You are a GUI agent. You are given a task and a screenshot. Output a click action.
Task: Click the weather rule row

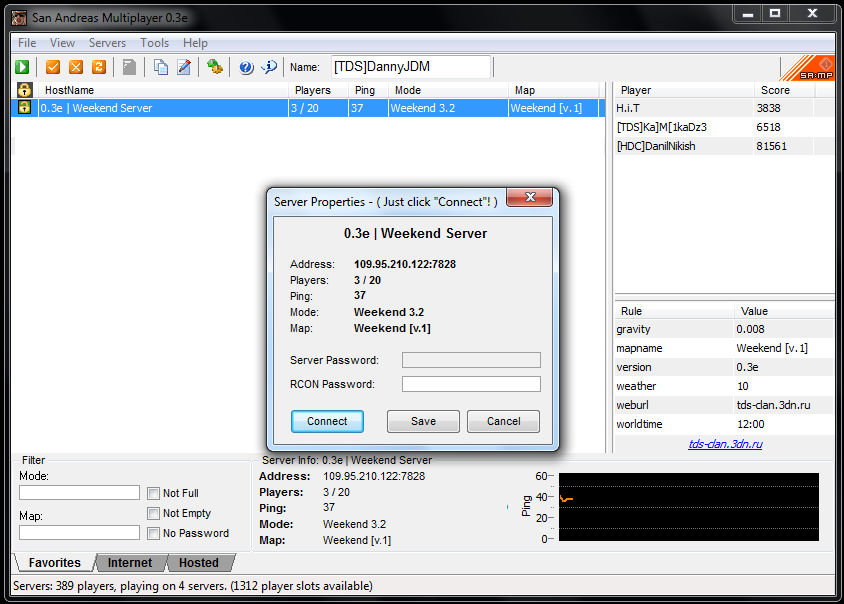coord(725,386)
